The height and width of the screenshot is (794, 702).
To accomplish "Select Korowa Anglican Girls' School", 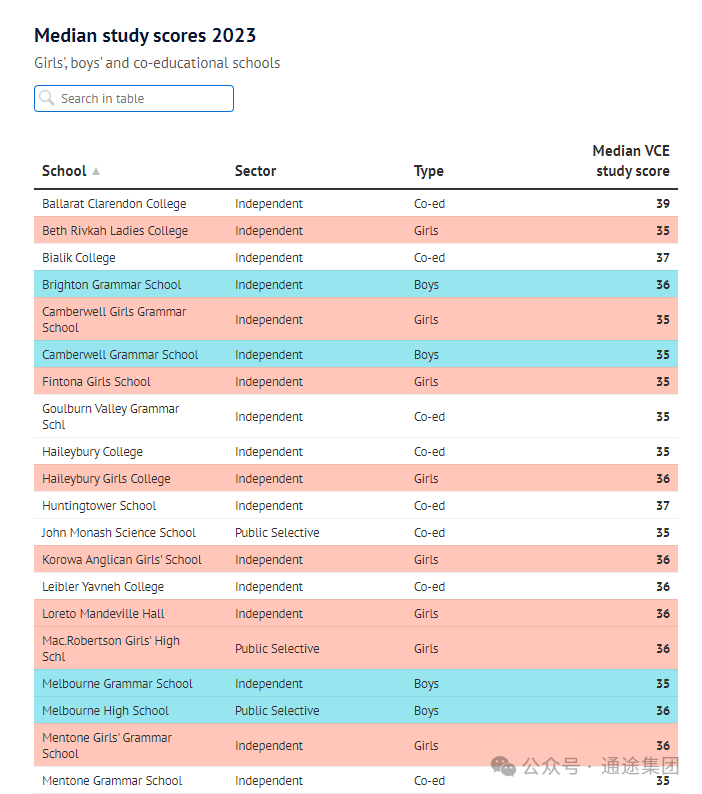I will click(x=122, y=560).
